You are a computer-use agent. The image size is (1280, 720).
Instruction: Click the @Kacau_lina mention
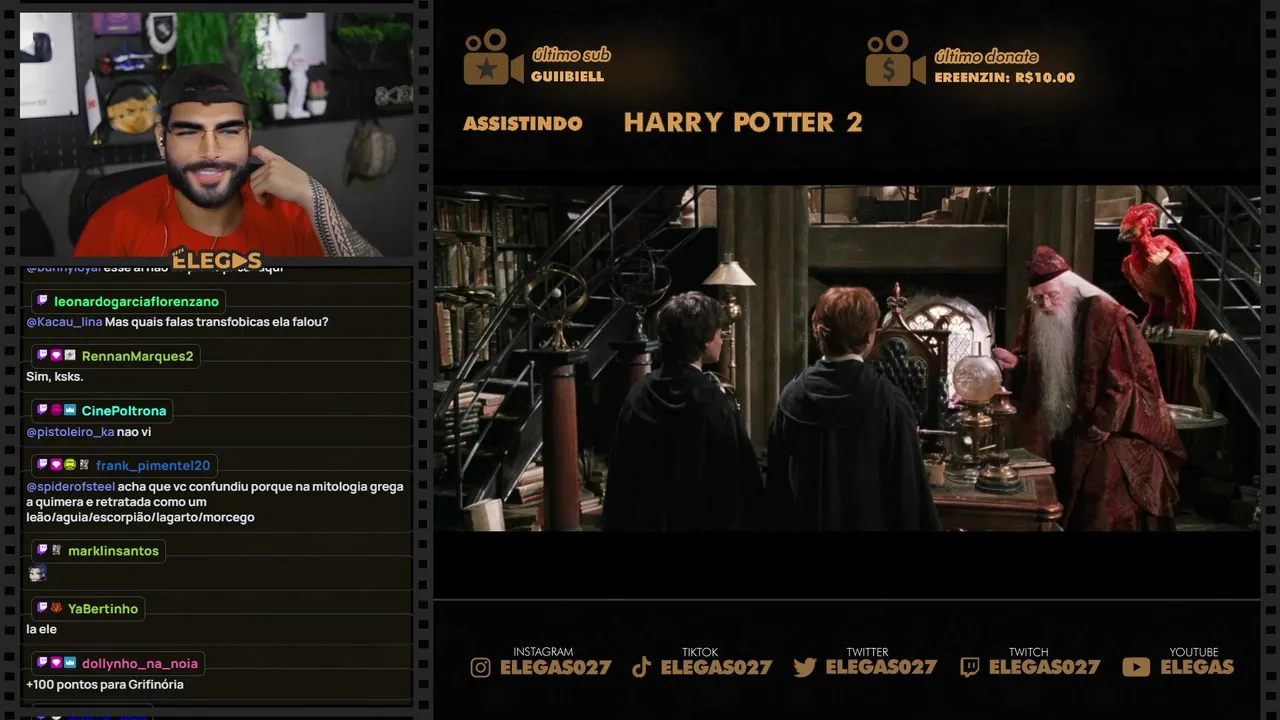point(64,322)
